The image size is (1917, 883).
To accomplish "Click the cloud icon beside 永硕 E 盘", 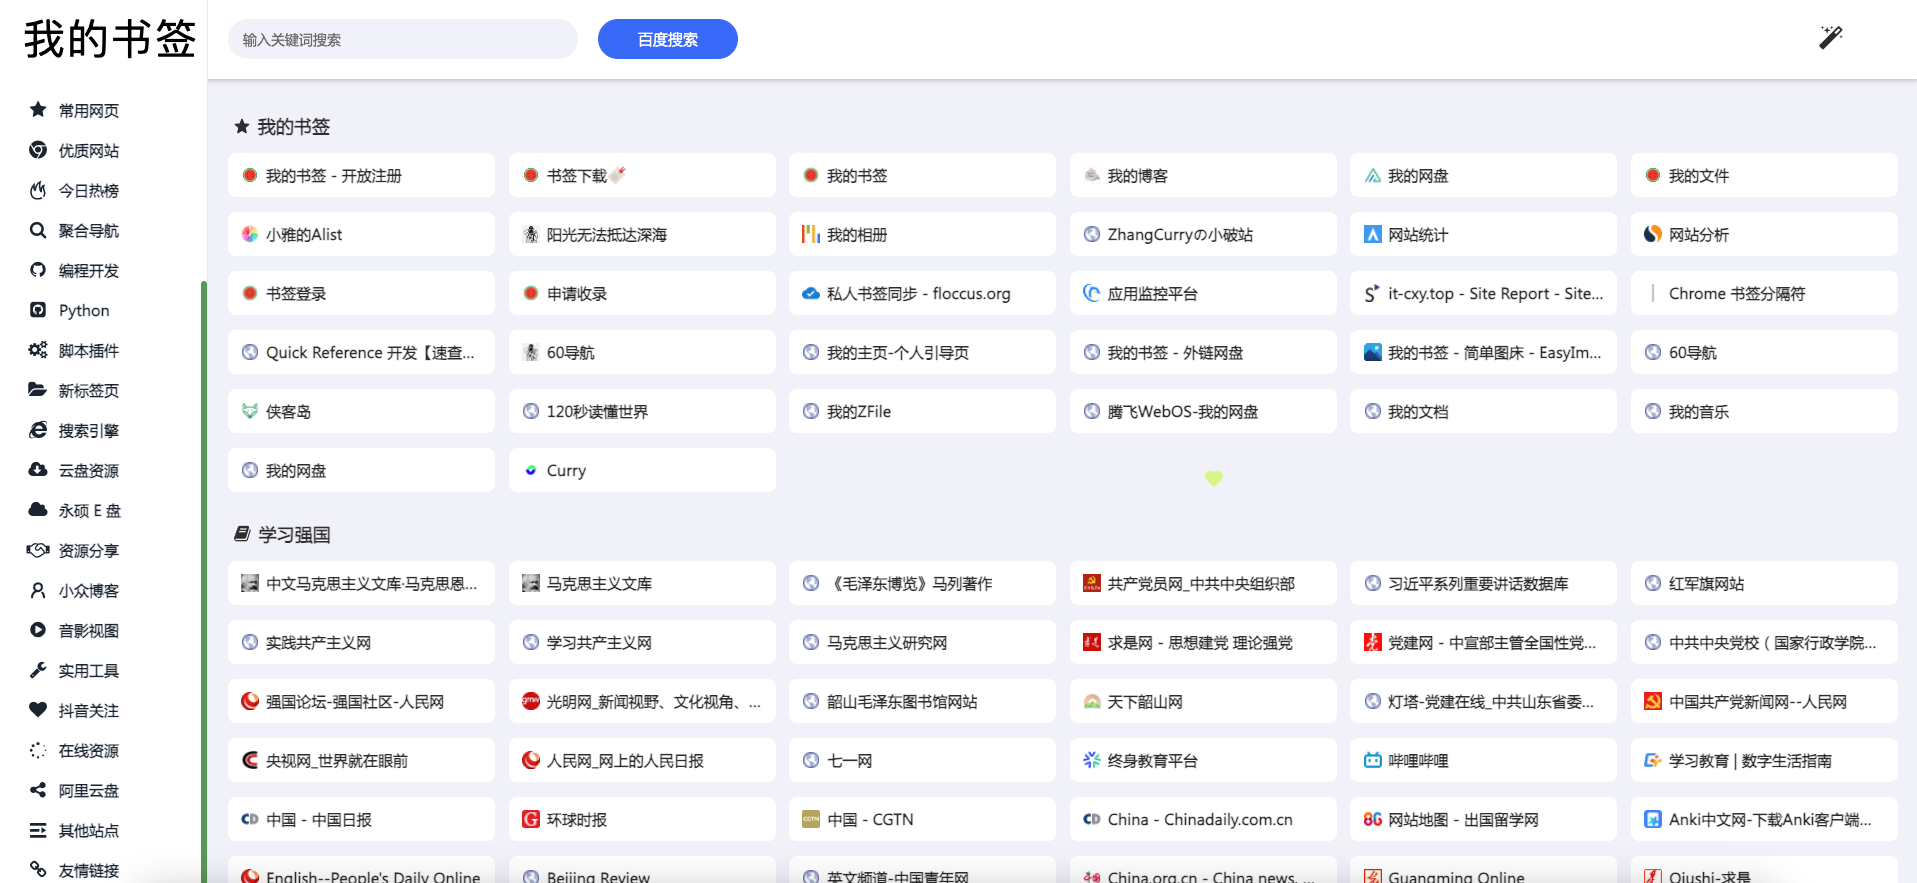I will (38, 510).
